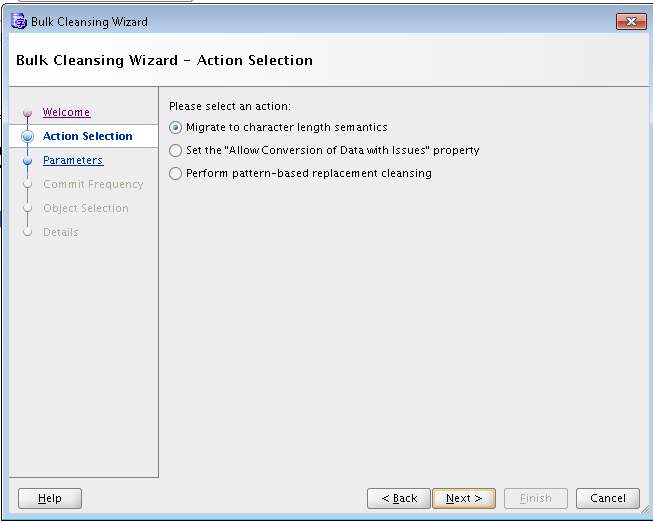Open the Parameters step link
The image size is (653, 522).
(x=73, y=161)
